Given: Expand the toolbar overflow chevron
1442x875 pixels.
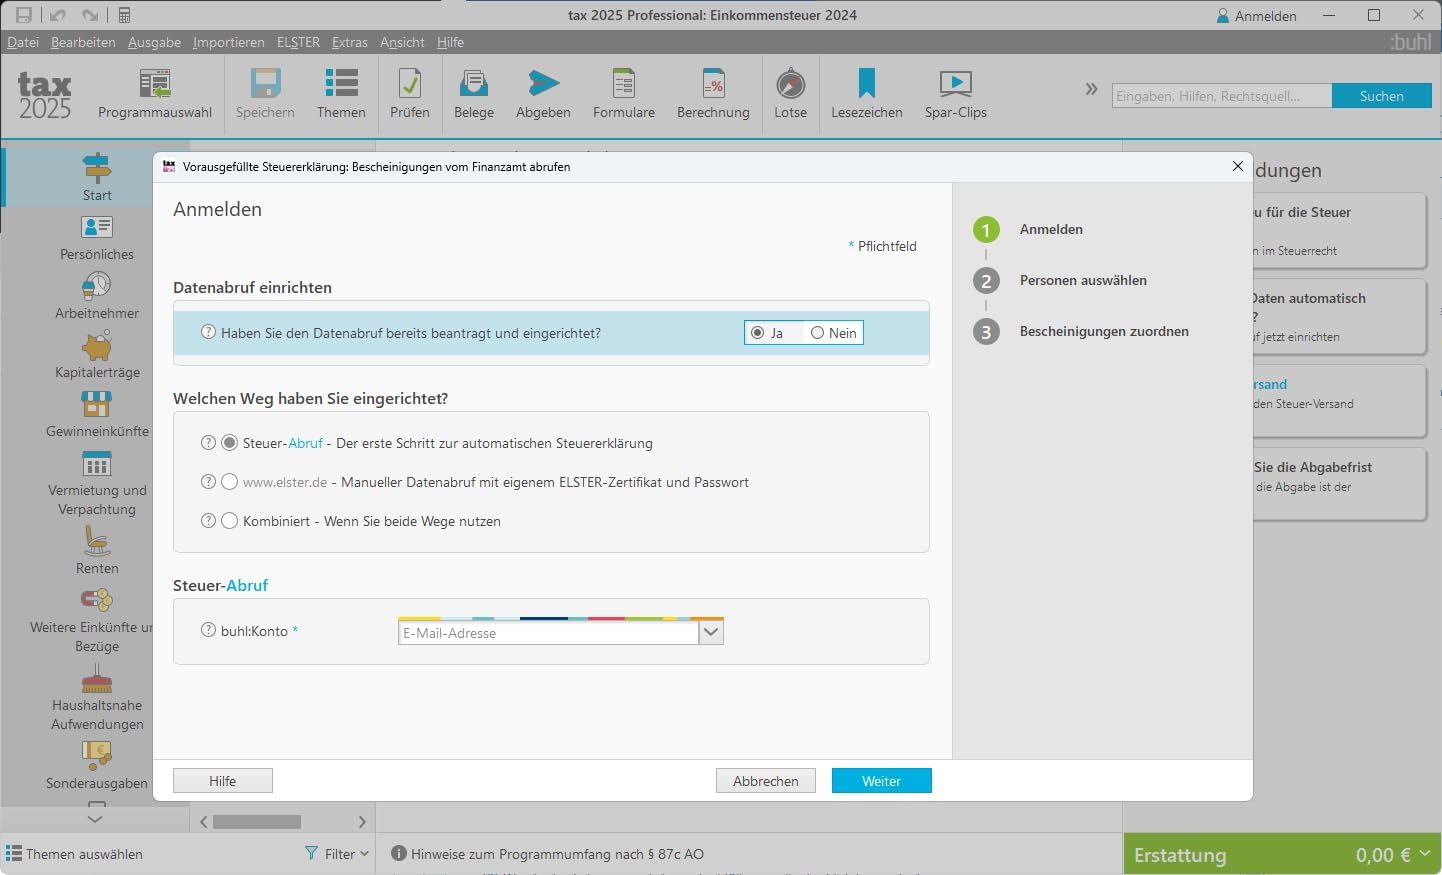Looking at the screenshot, I should [x=1091, y=89].
